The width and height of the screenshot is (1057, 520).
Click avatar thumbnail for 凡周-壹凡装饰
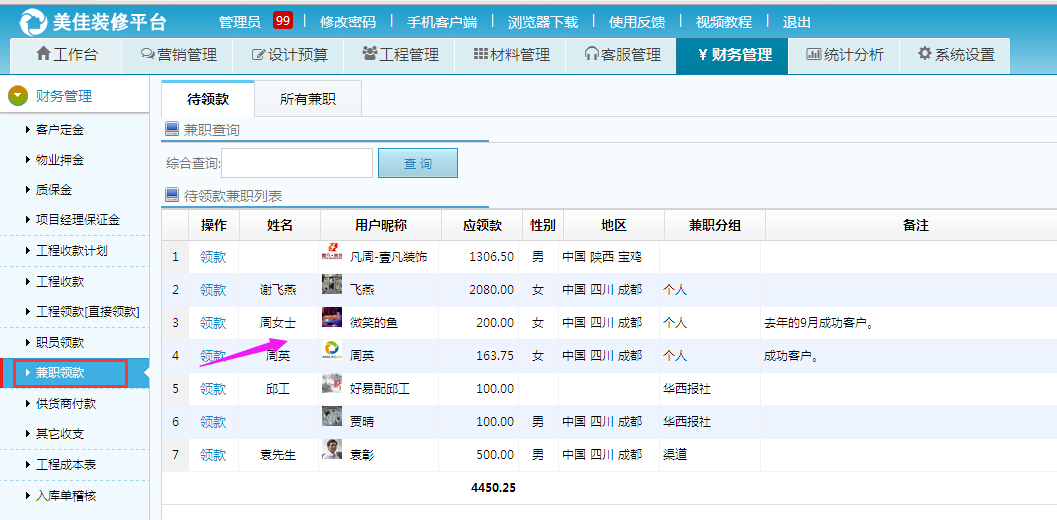point(331,256)
